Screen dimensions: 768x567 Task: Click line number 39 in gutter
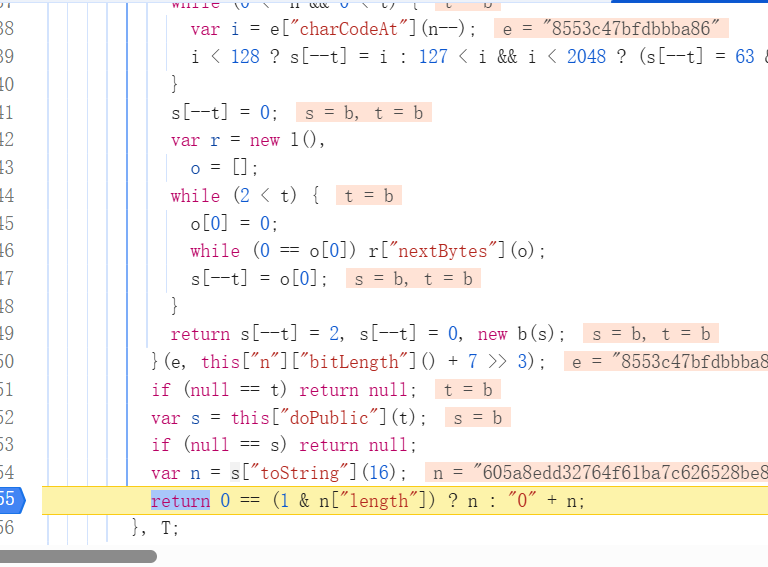coord(7,56)
